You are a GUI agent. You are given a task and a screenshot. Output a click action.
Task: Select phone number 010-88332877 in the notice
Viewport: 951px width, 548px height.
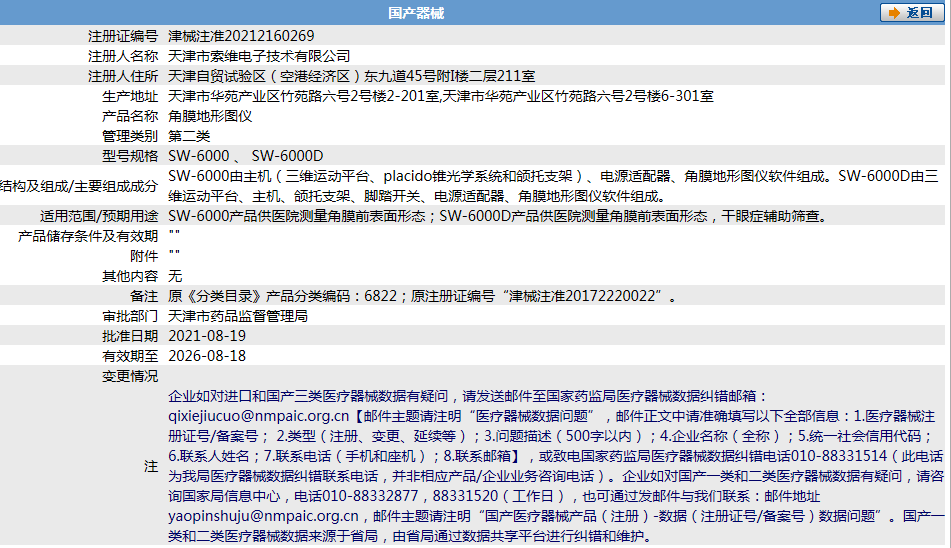[370, 496]
